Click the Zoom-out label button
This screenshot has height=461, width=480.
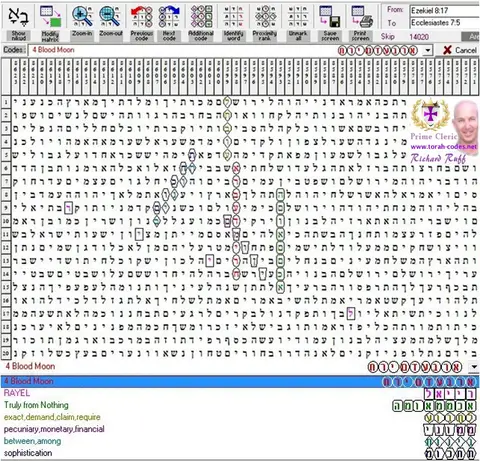tap(111, 34)
